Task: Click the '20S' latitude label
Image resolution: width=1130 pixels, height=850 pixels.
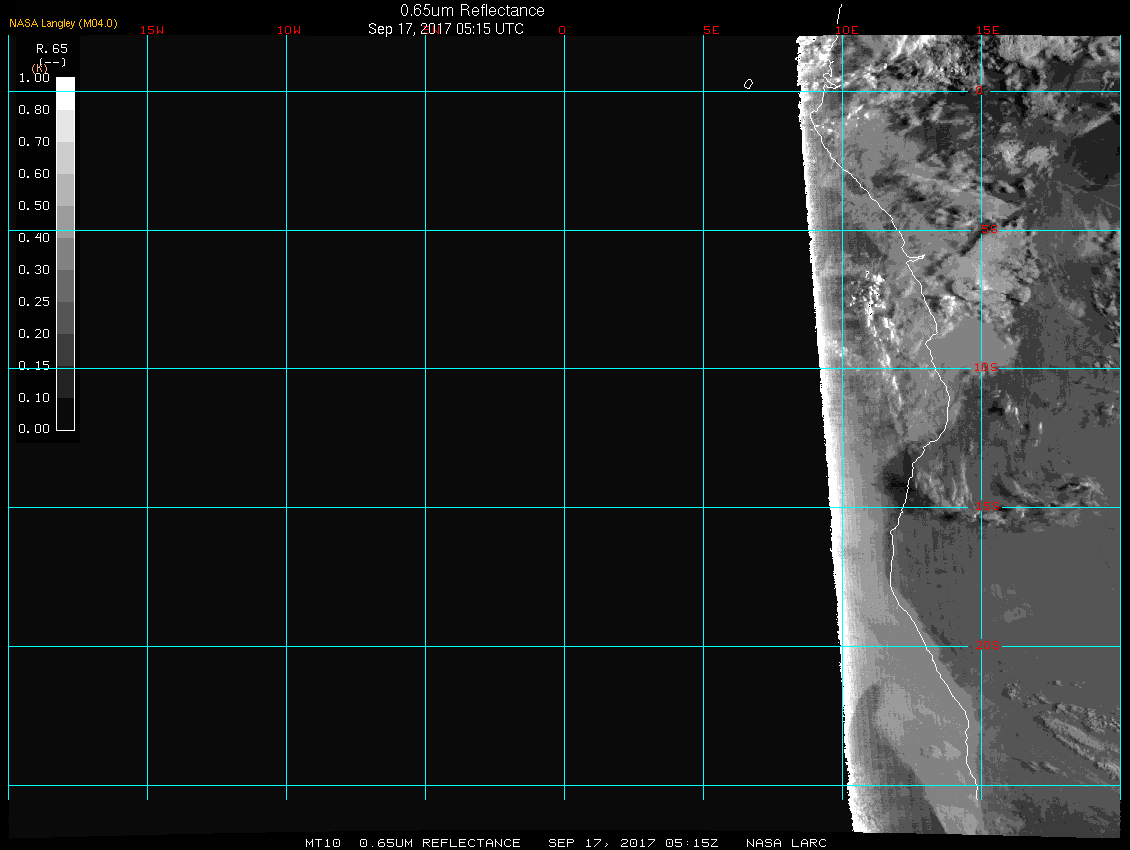Action: tap(988, 645)
